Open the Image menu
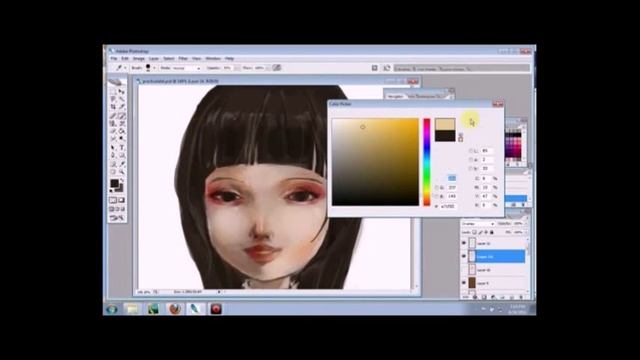 [x=139, y=59]
